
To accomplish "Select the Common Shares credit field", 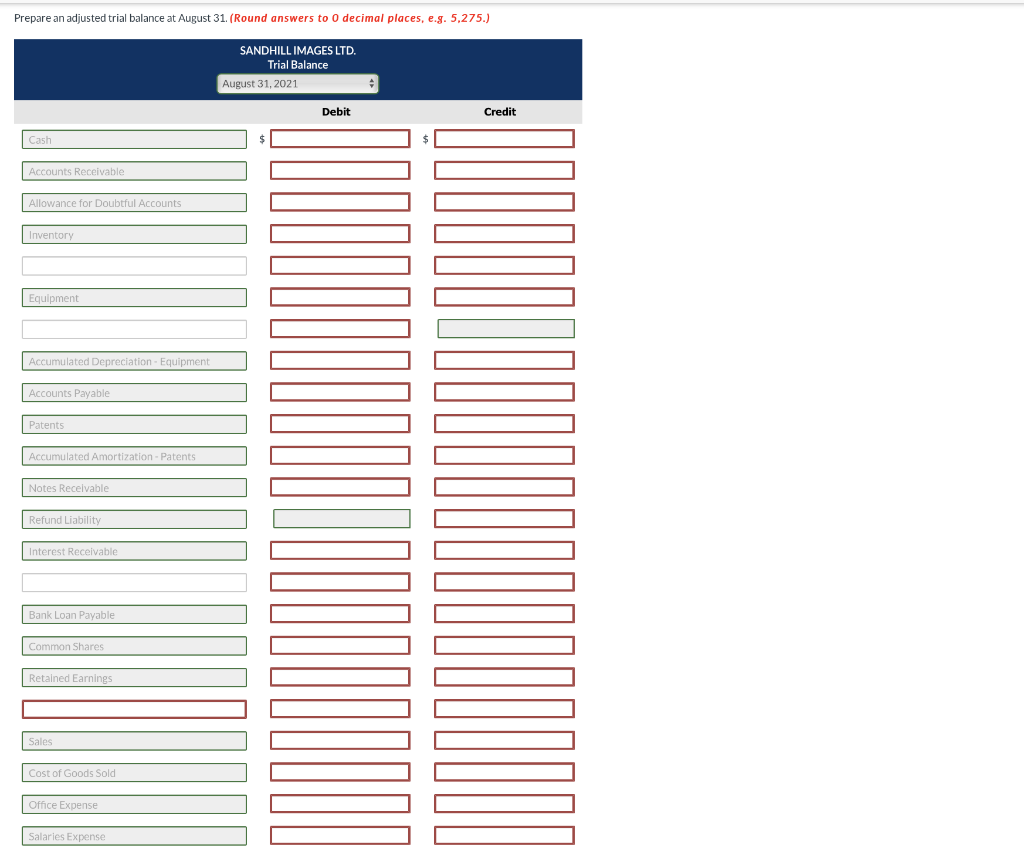I will [504, 645].
